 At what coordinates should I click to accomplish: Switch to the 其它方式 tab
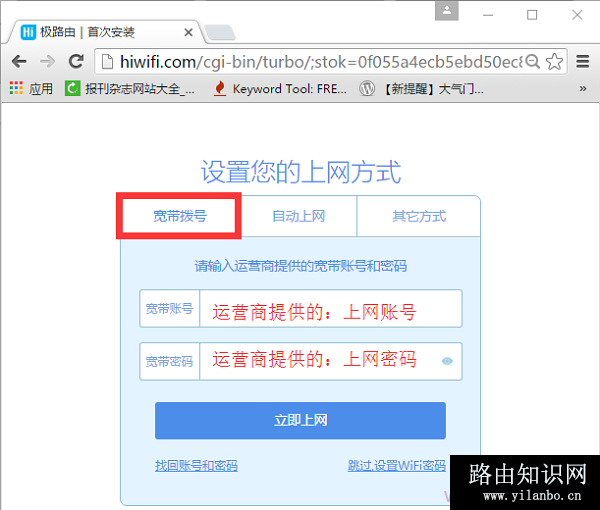coord(419,216)
